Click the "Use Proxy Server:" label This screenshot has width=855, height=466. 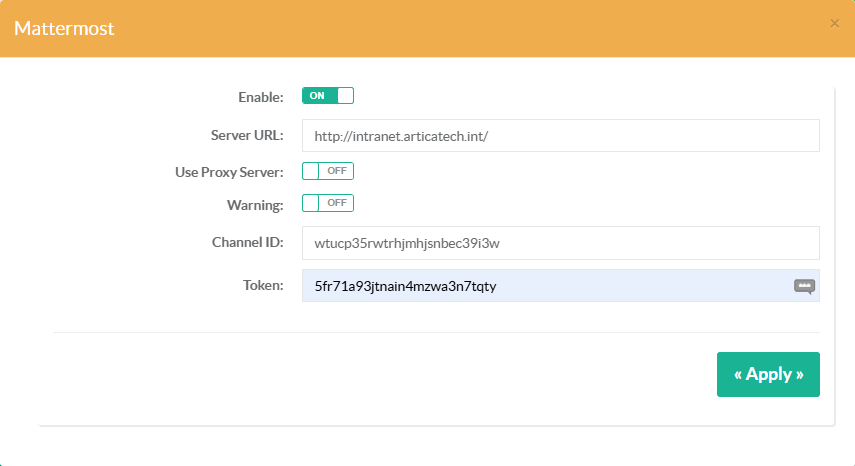(229, 172)
